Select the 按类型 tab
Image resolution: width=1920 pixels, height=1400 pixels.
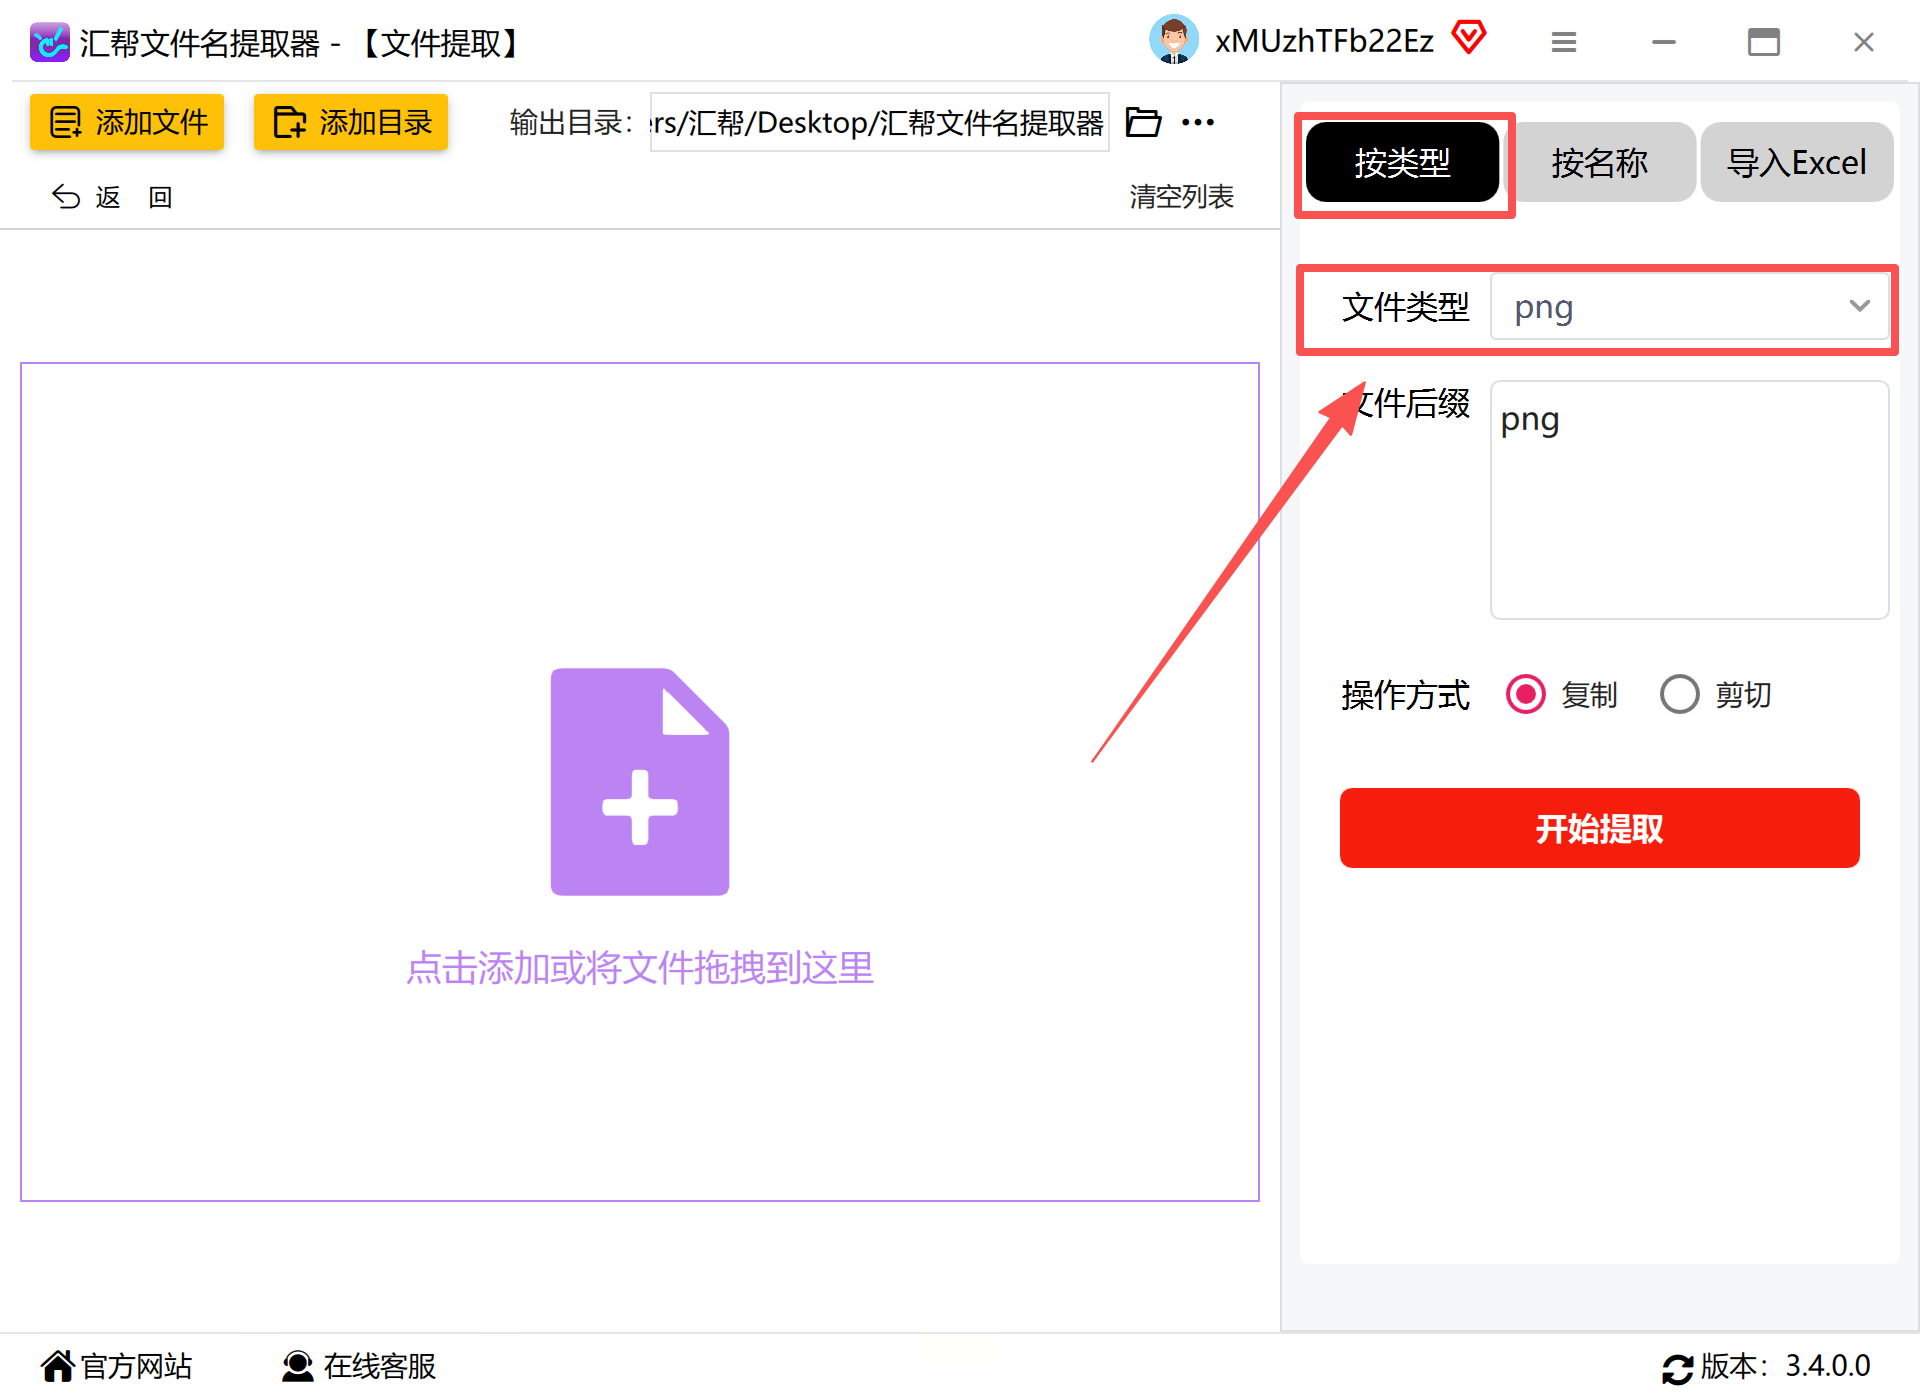1402,162
